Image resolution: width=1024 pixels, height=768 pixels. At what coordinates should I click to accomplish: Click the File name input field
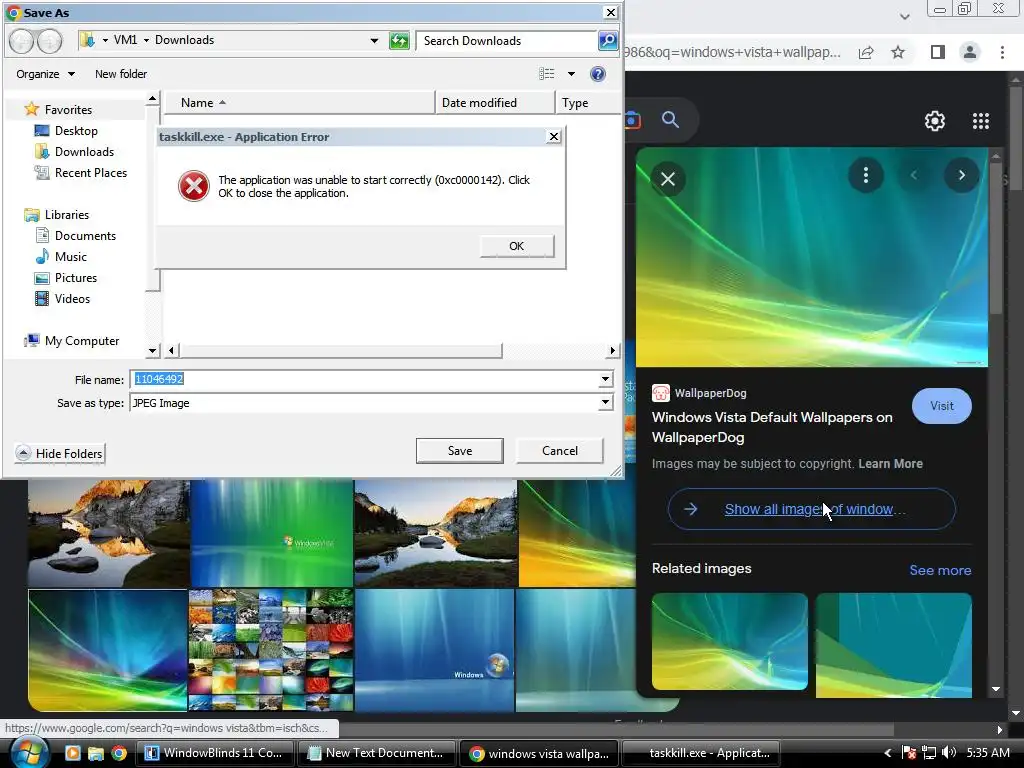click(364, 379)
